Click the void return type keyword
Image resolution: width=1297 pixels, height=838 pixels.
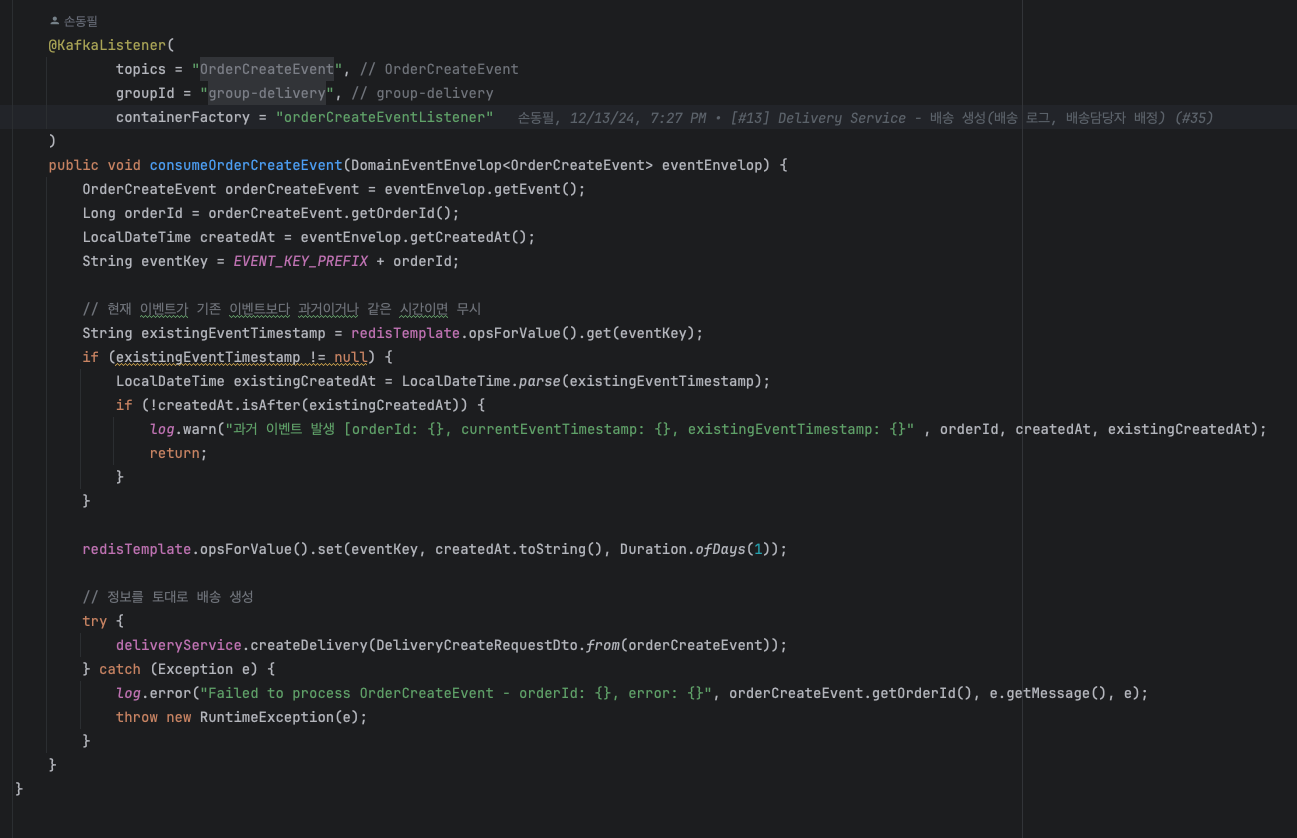click(x=124, y=165)
